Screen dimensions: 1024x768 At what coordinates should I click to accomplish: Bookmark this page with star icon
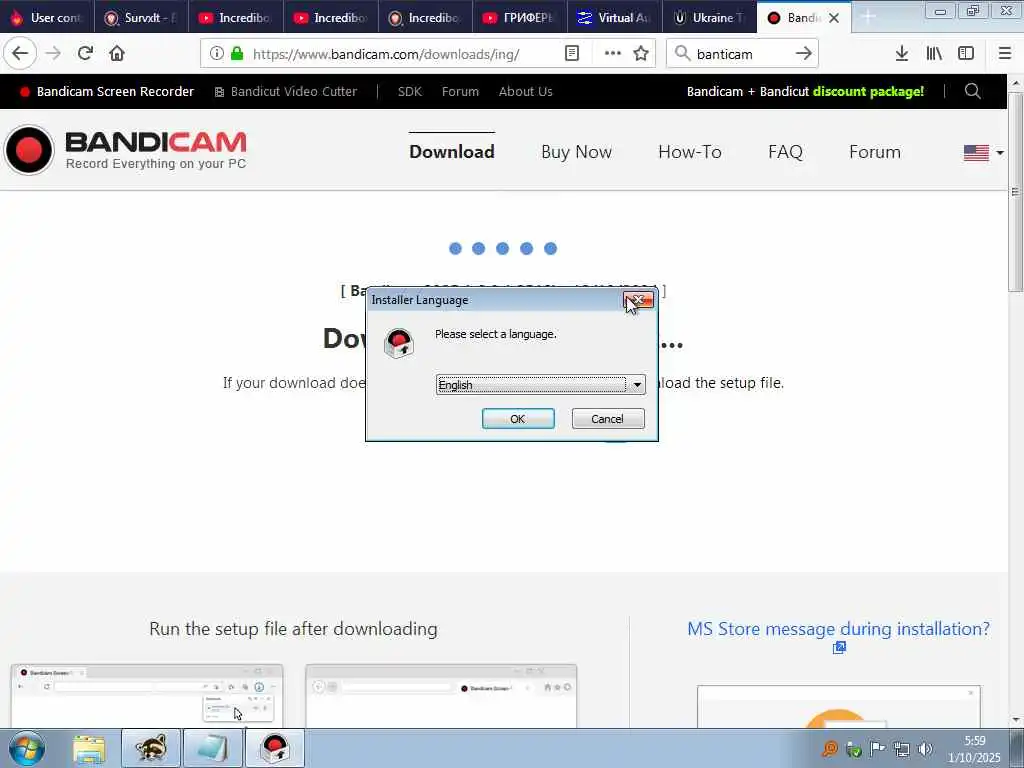pos(641,54)
